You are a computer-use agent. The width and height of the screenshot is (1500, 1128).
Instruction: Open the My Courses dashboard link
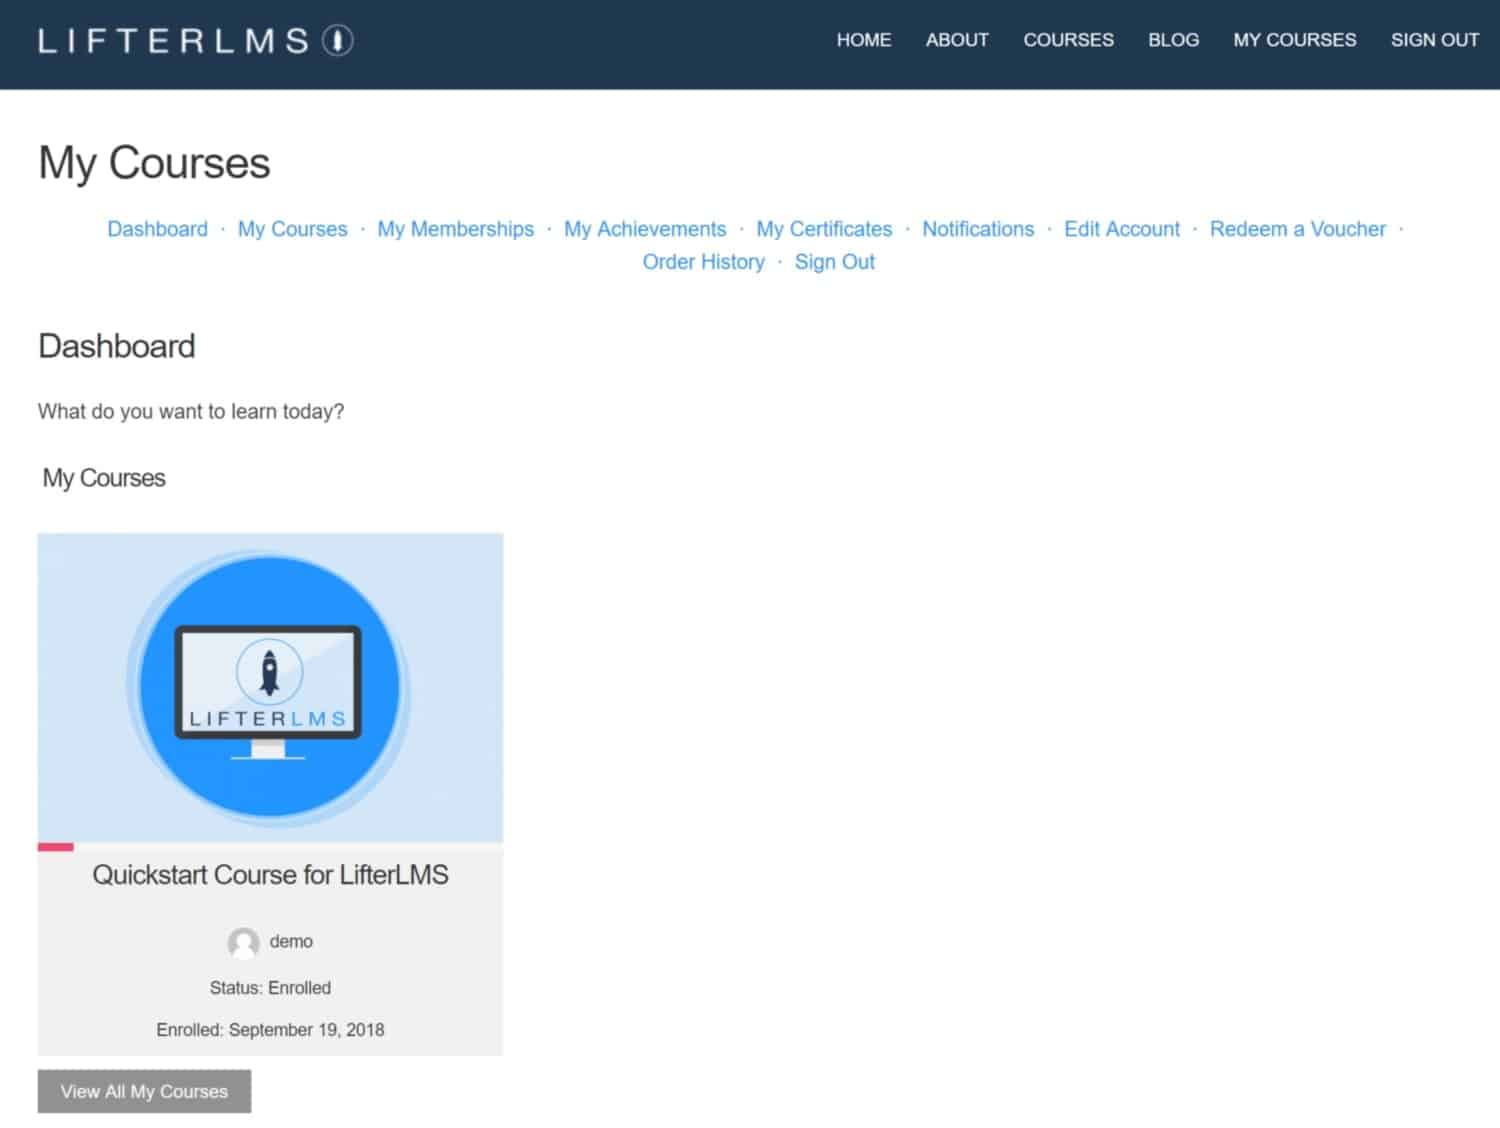coord(292,229)
